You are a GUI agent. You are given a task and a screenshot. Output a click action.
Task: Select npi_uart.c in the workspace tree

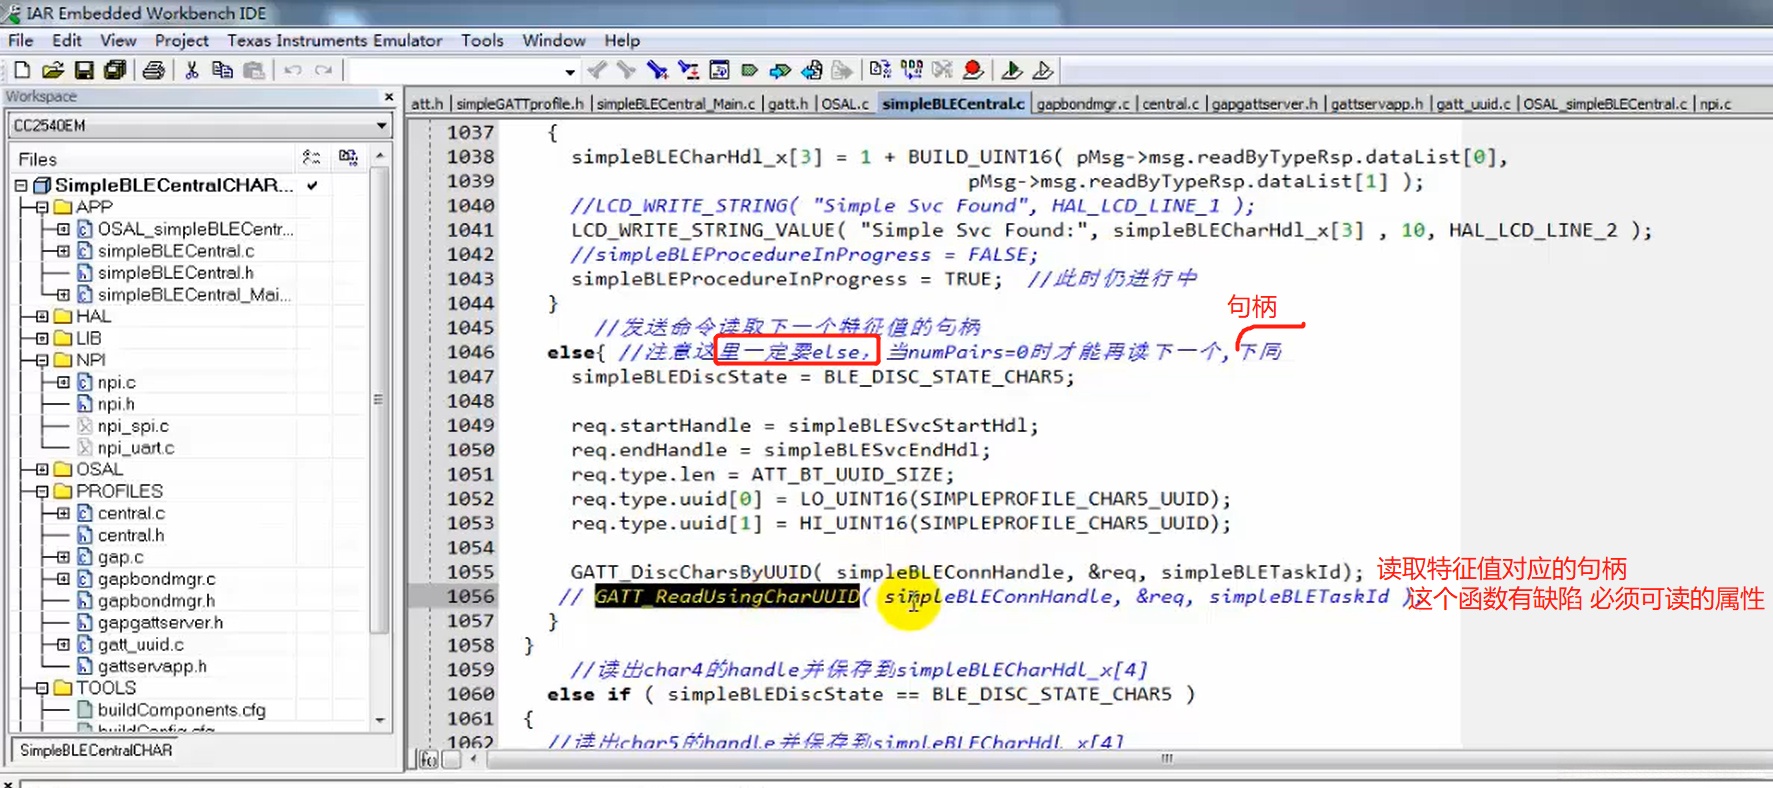pyautogui.click(x=136, y=448)
